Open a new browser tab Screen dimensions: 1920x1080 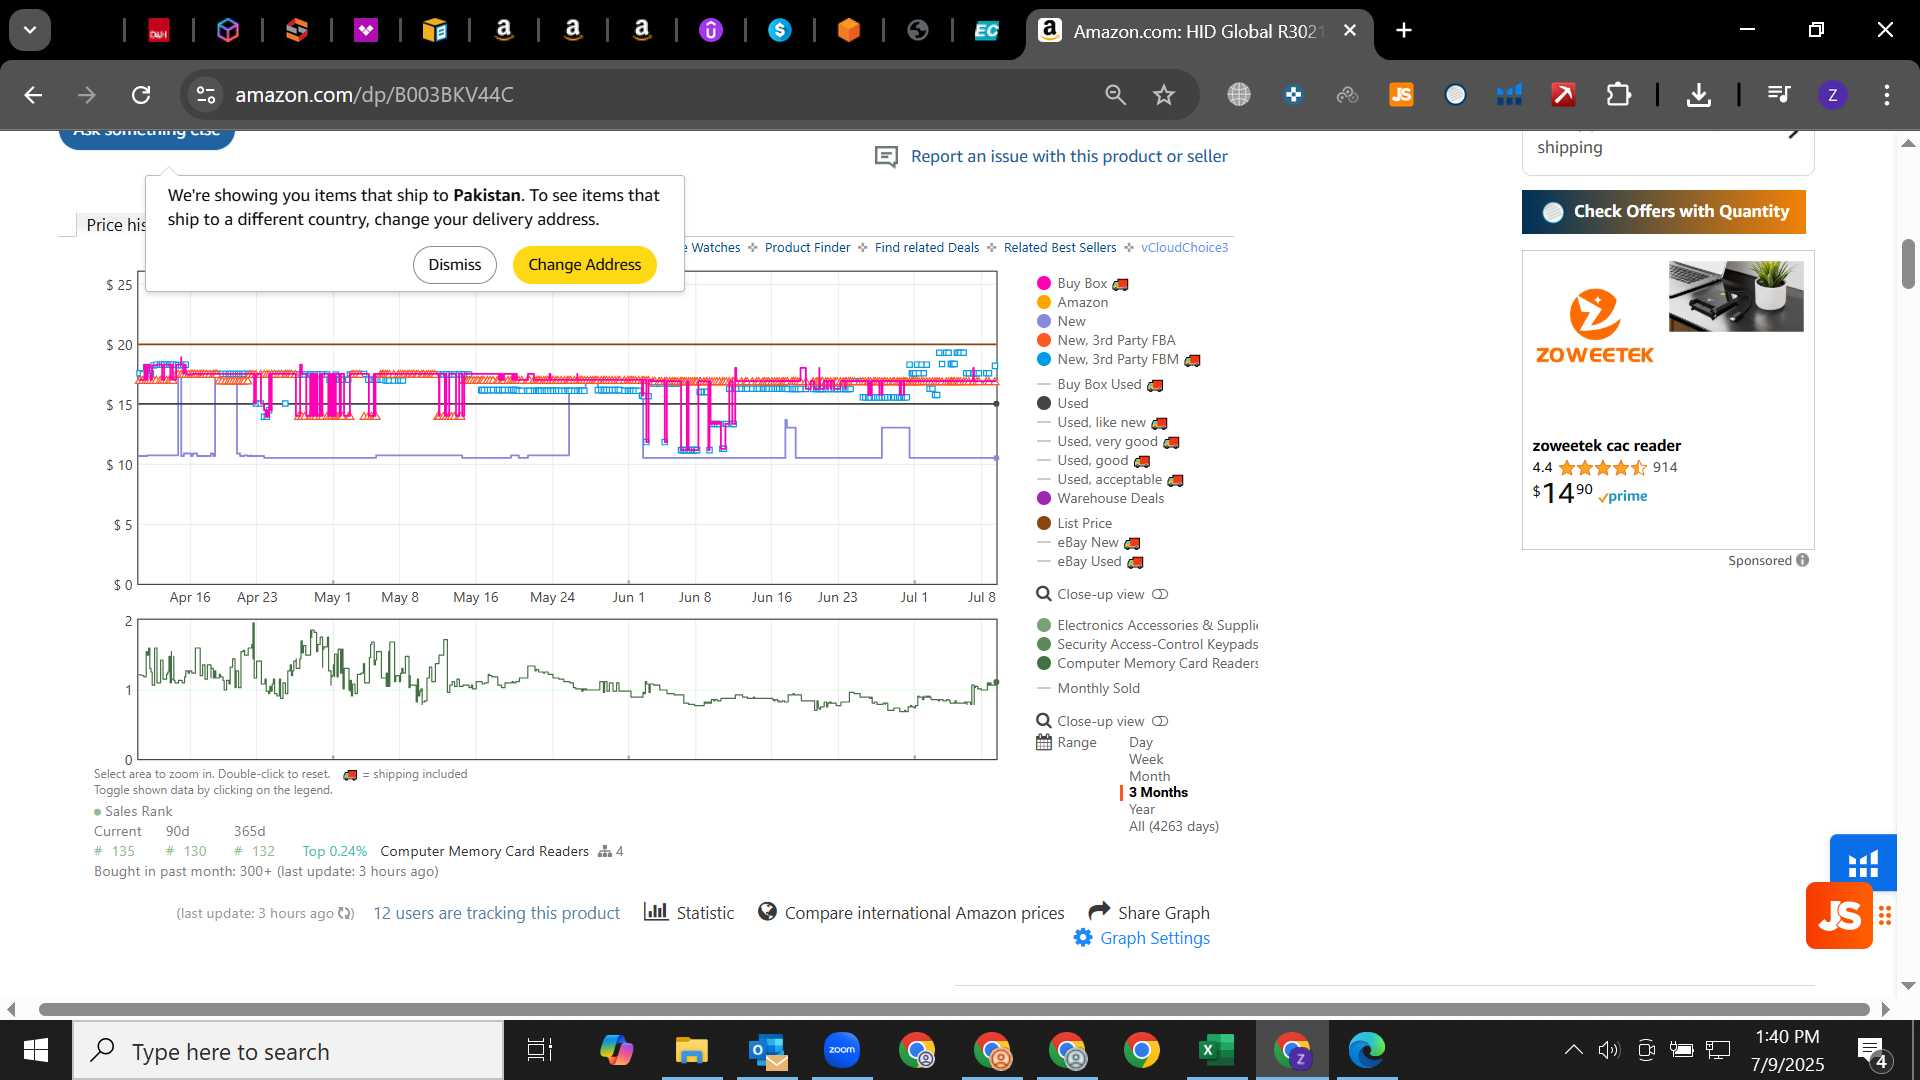1404,31
